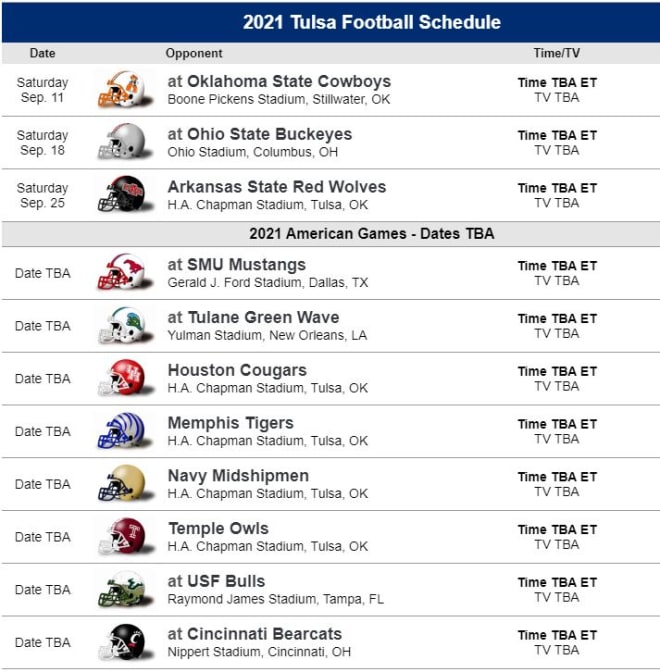Click the Date column header
660x672 pixels.
42,53
